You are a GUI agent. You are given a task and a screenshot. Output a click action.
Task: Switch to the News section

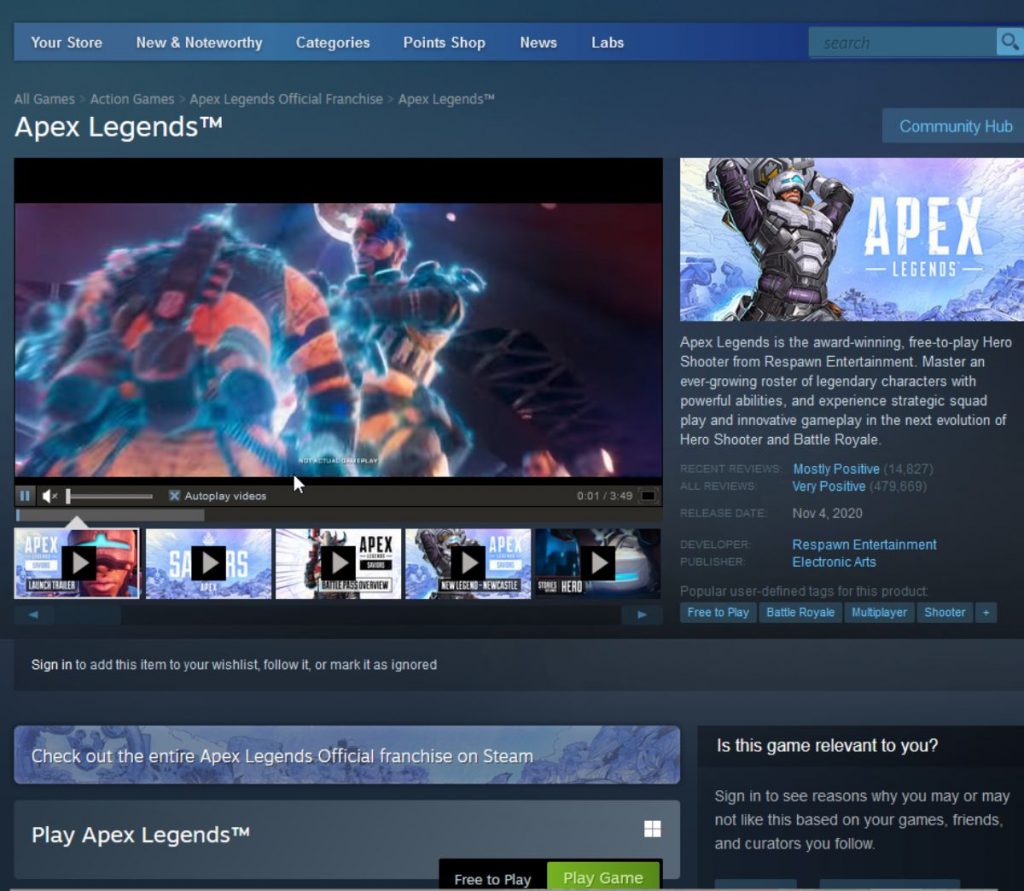(538, 42)
